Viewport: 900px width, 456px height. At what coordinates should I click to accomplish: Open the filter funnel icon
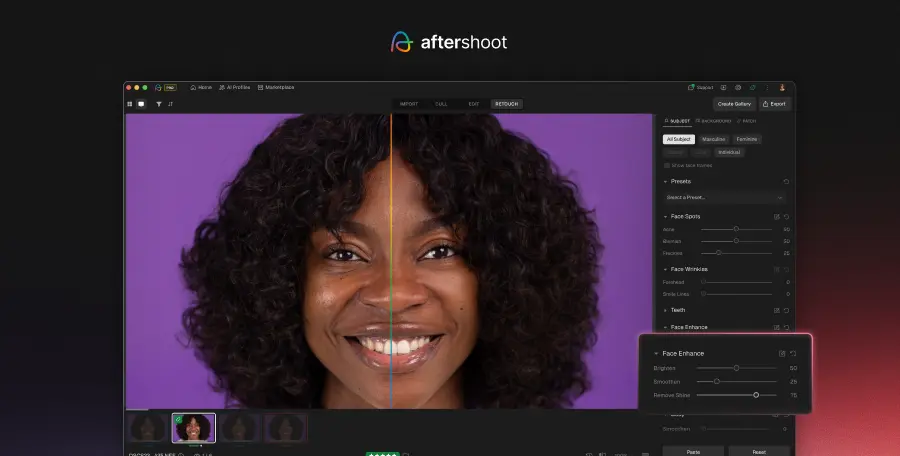pyautogui.click(x=159, y=104)
